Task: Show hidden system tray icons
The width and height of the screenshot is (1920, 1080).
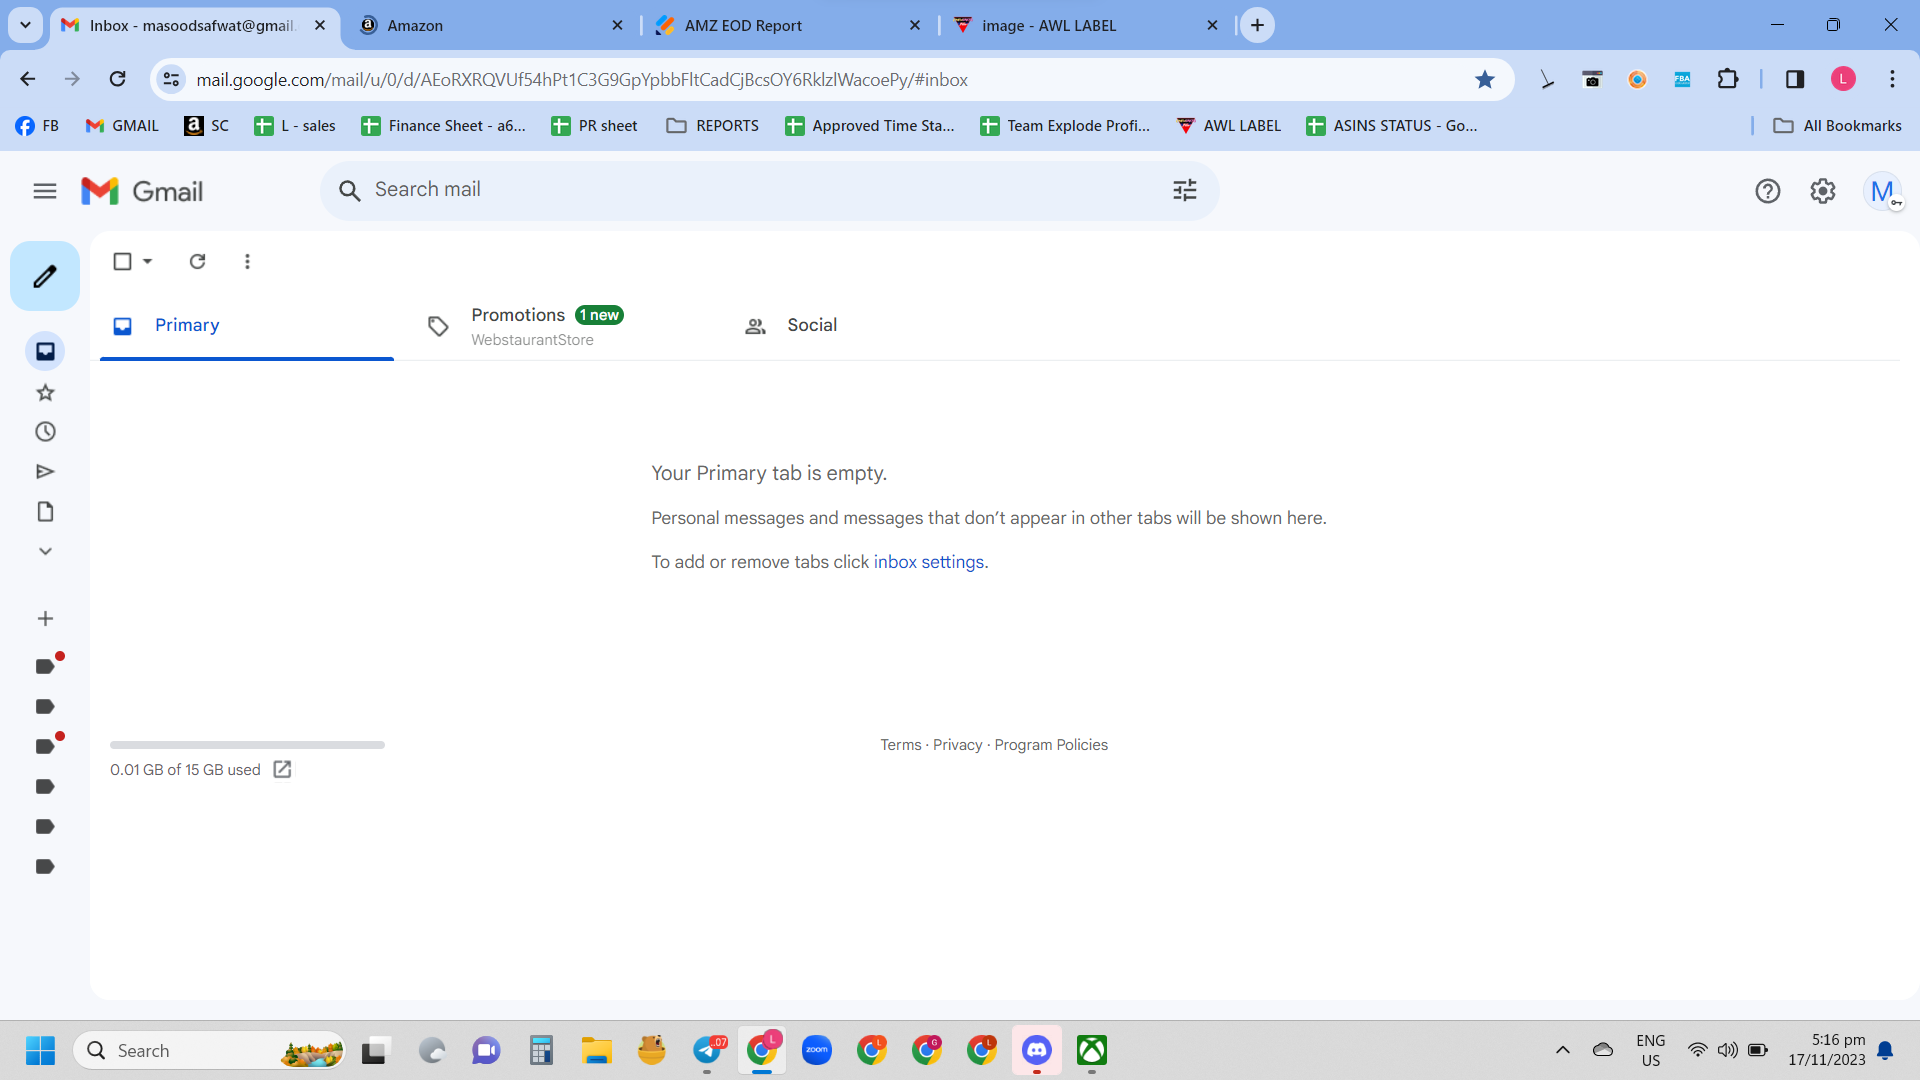Action: coord(1563,1050)
